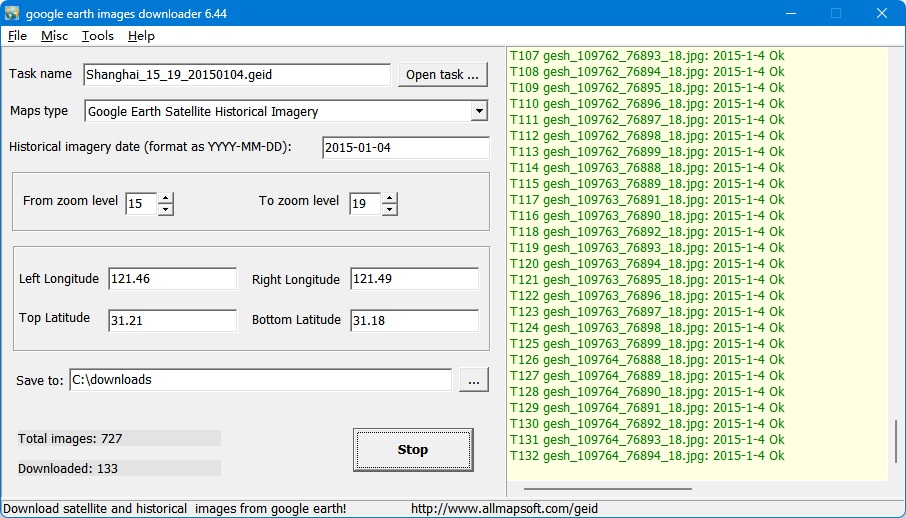The height and width of the screenshot is (518, 906).
Task: Click the From zoom level field
Action: [142, 204]
